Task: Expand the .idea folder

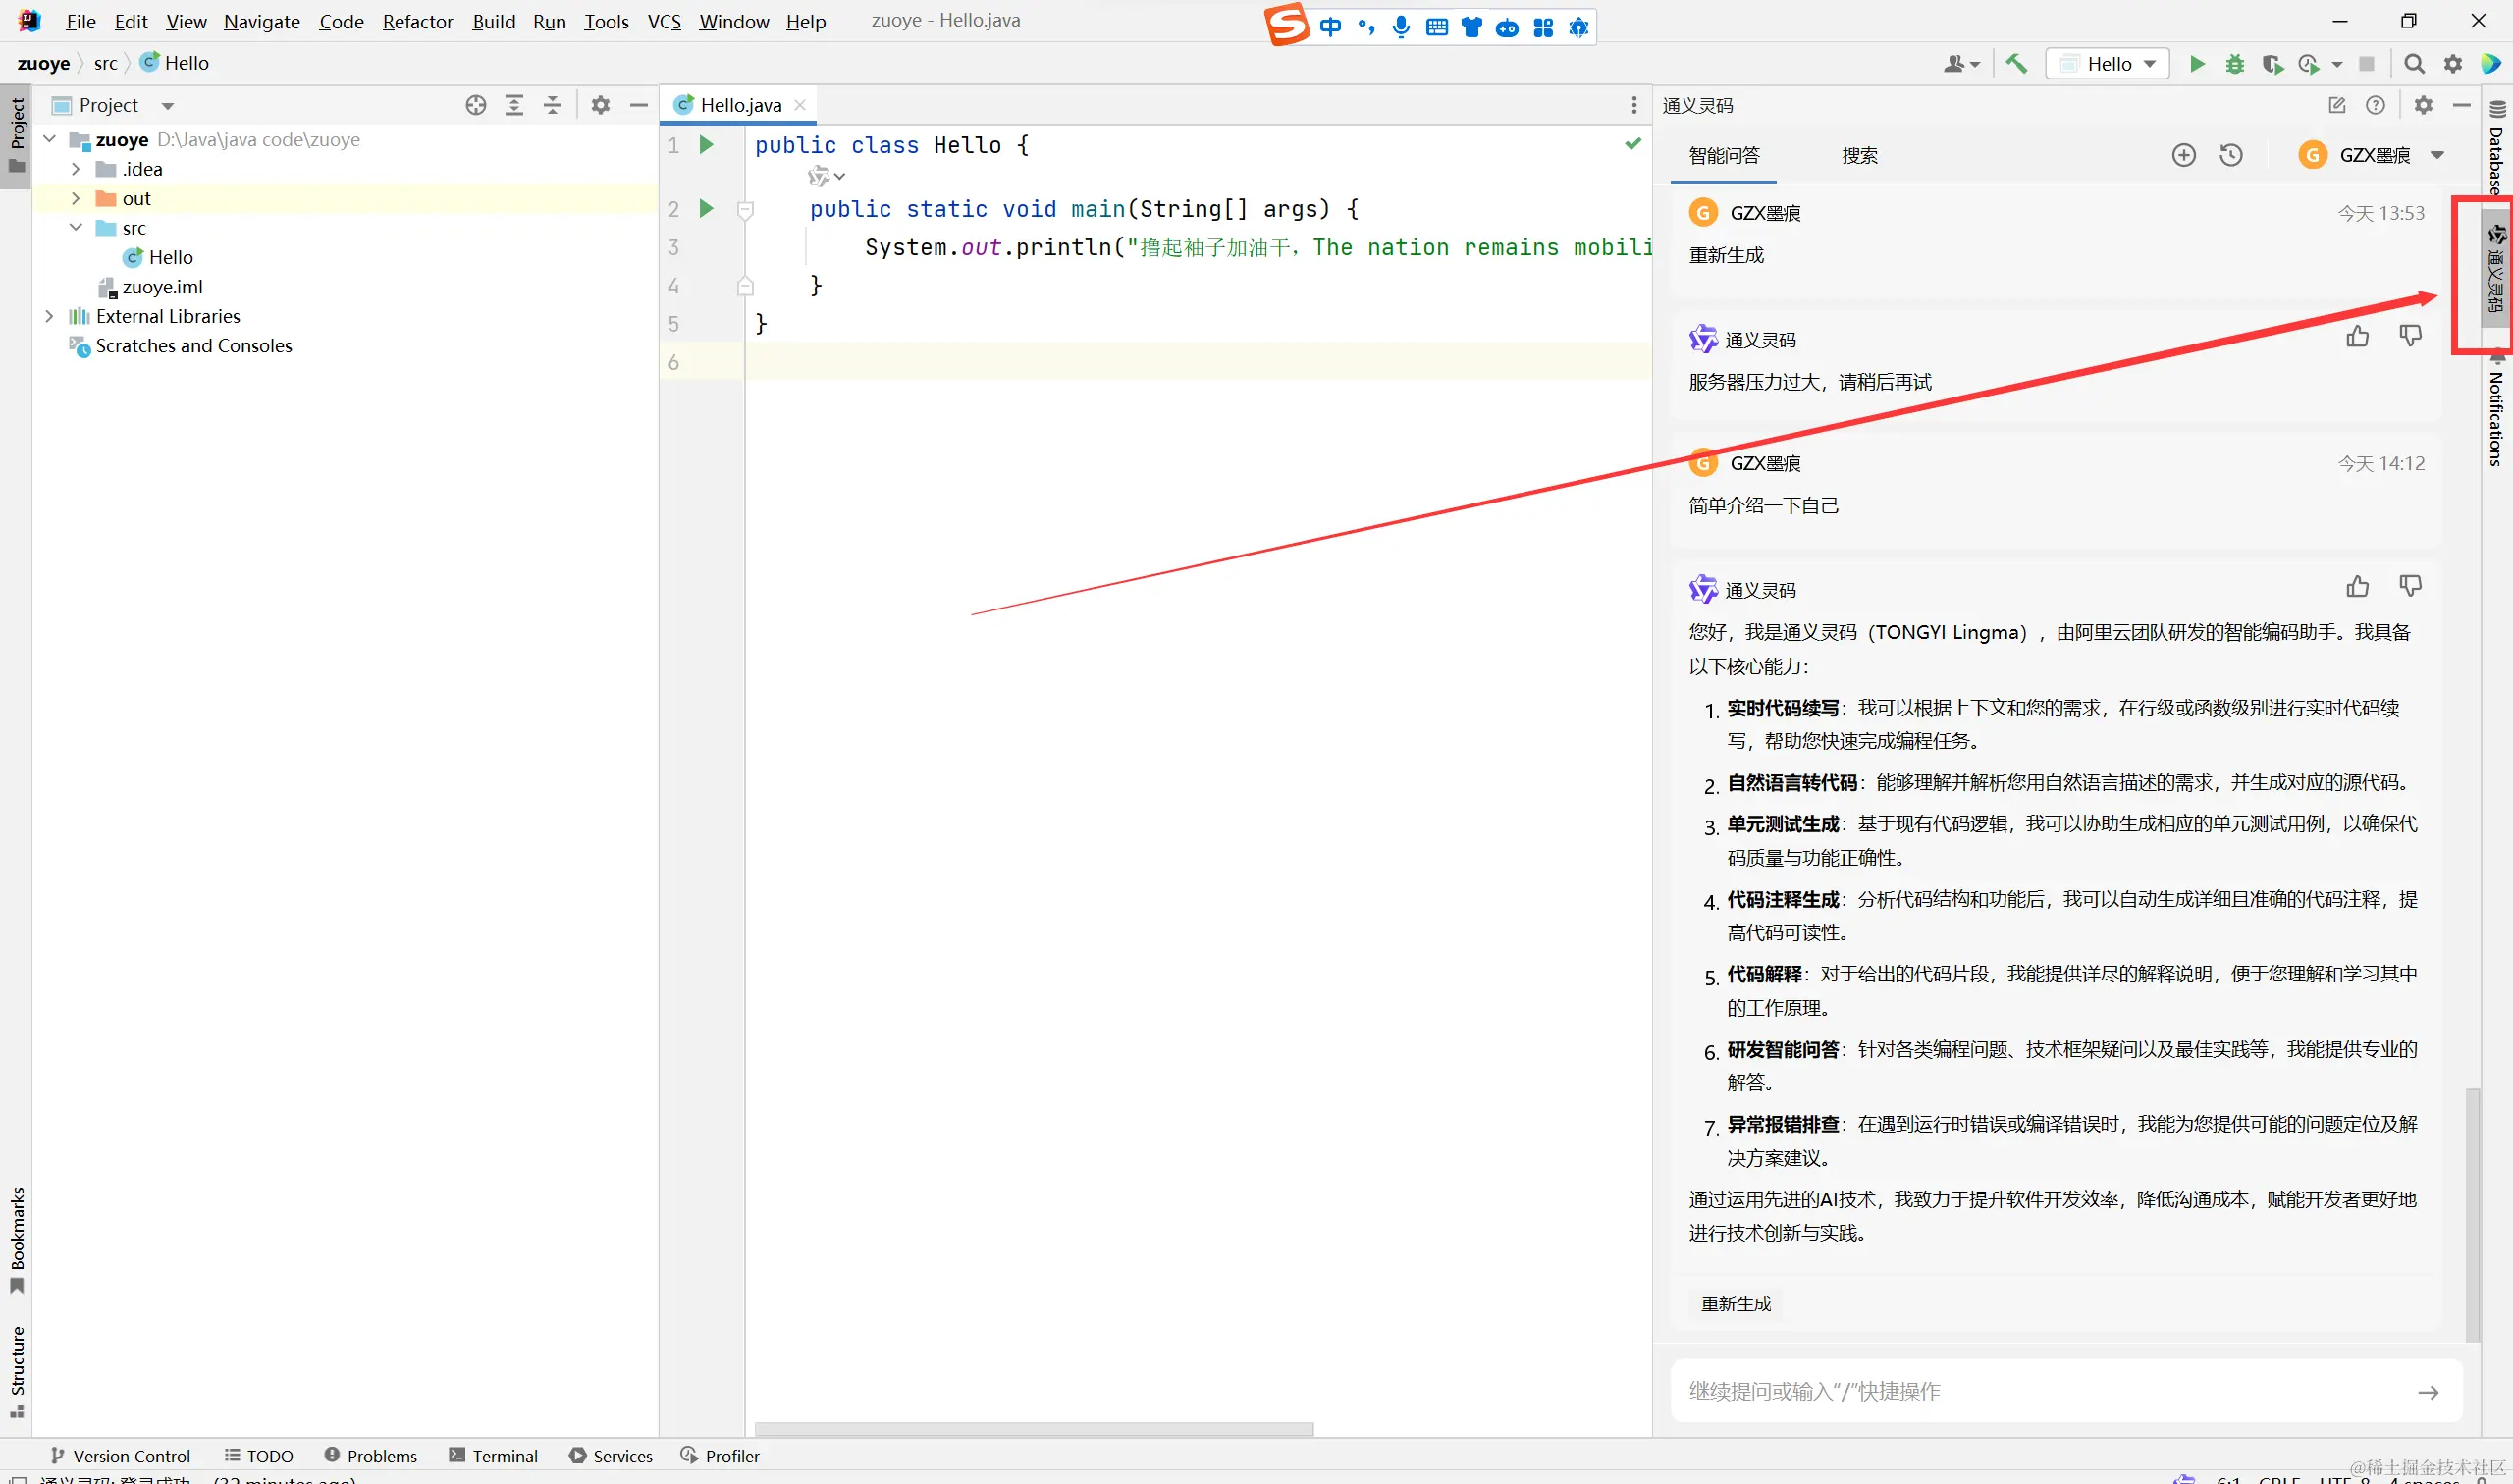Action: point(76,169)
